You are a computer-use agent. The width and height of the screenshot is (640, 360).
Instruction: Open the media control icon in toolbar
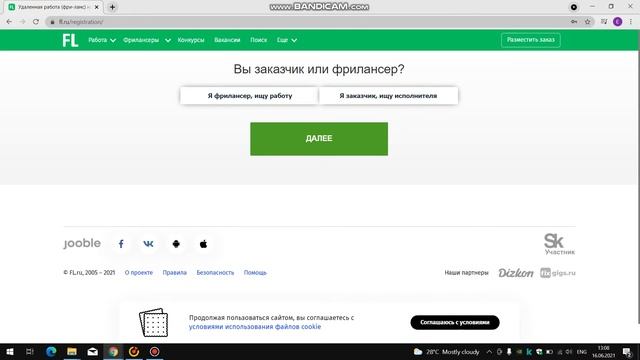pyautogui.click(x=604, y=22)
